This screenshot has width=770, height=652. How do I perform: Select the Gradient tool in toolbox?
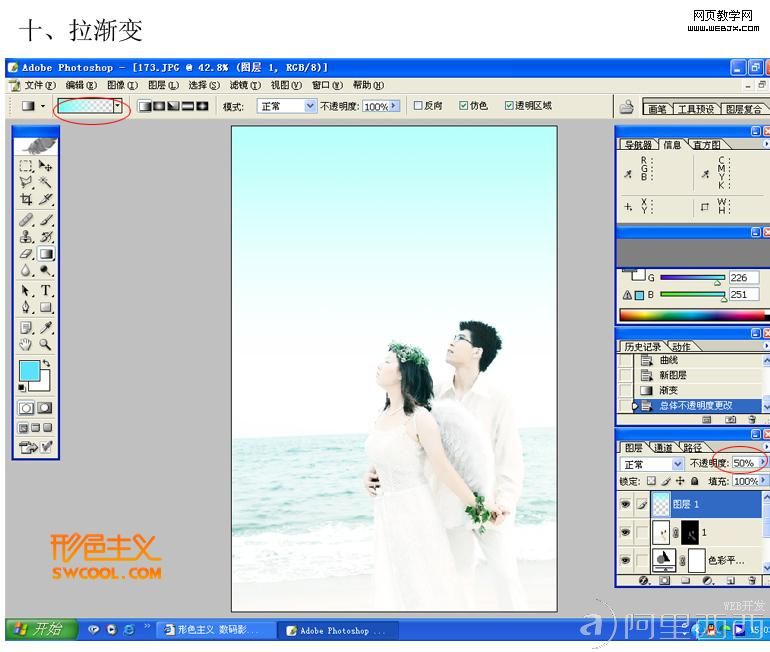pos(46,253)
